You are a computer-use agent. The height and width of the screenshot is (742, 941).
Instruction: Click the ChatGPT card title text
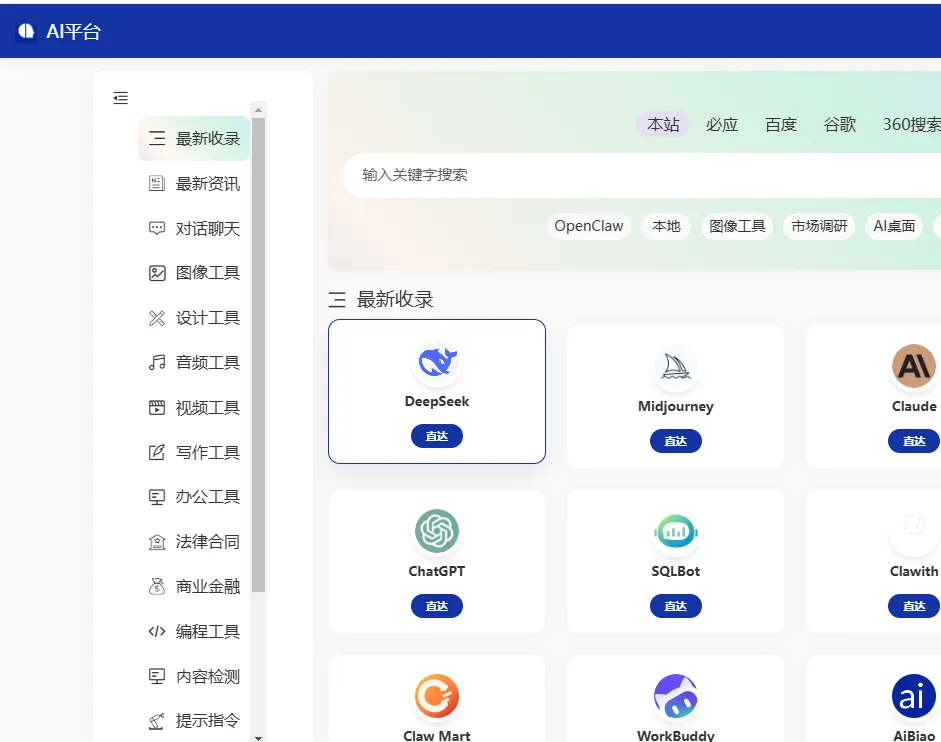[437, 571]
